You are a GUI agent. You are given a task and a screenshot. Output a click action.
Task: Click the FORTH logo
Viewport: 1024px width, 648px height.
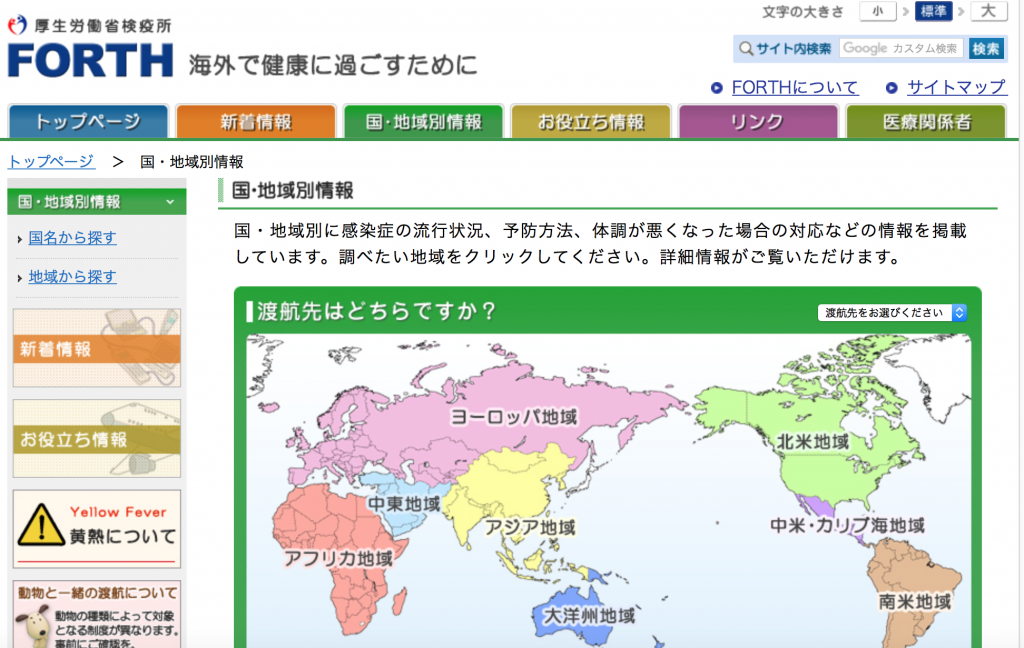90,61
